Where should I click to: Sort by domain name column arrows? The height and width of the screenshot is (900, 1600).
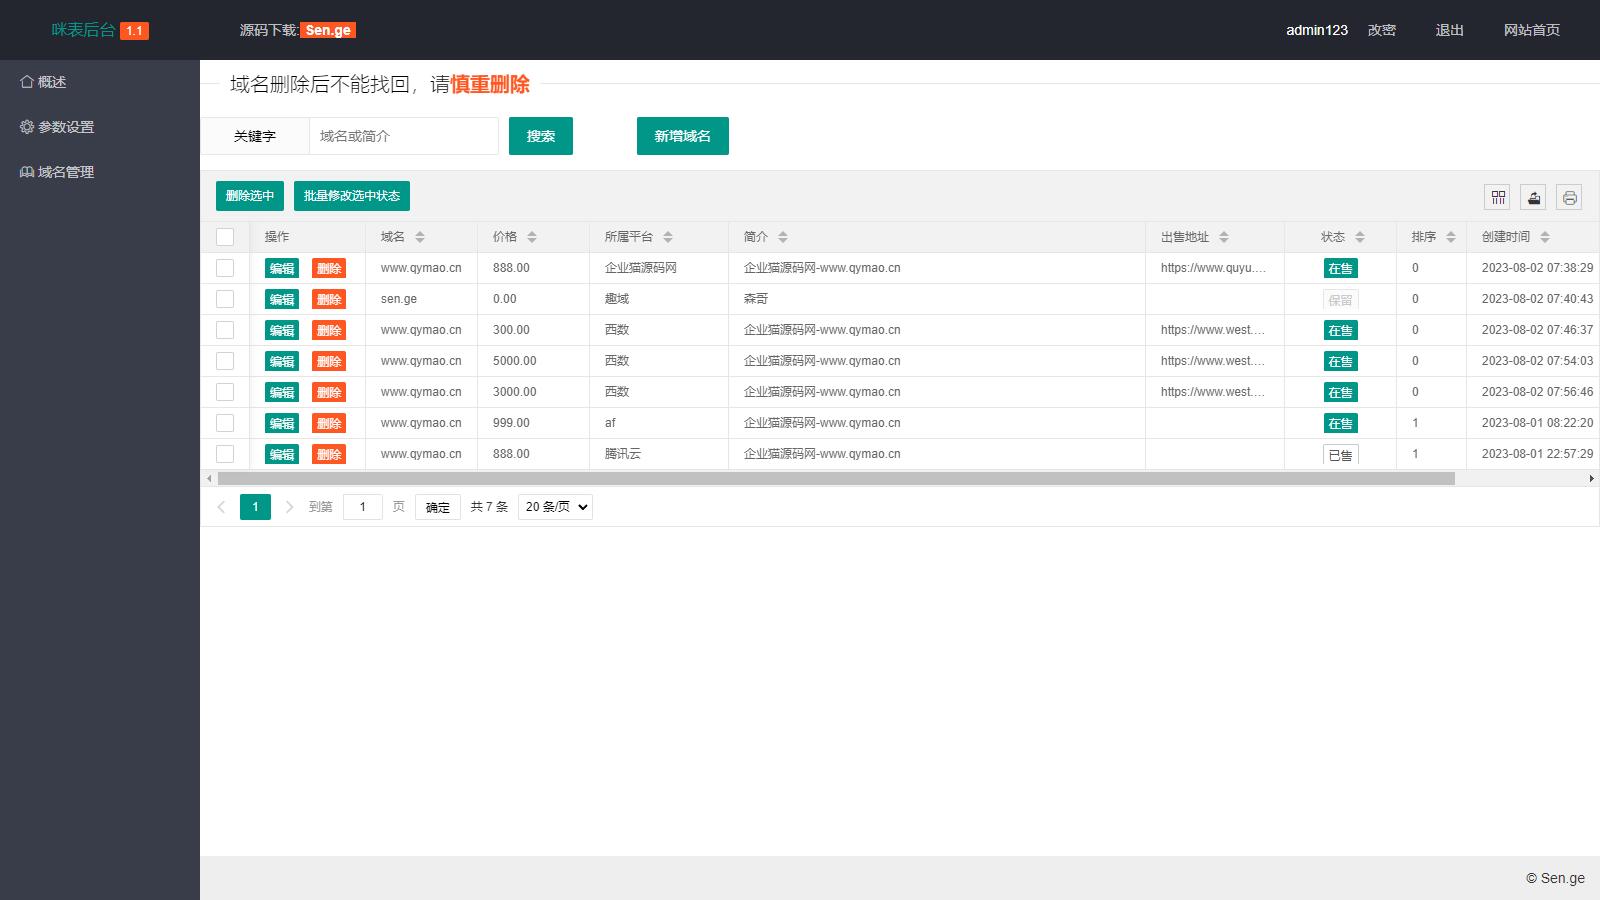tap(420, 237)
